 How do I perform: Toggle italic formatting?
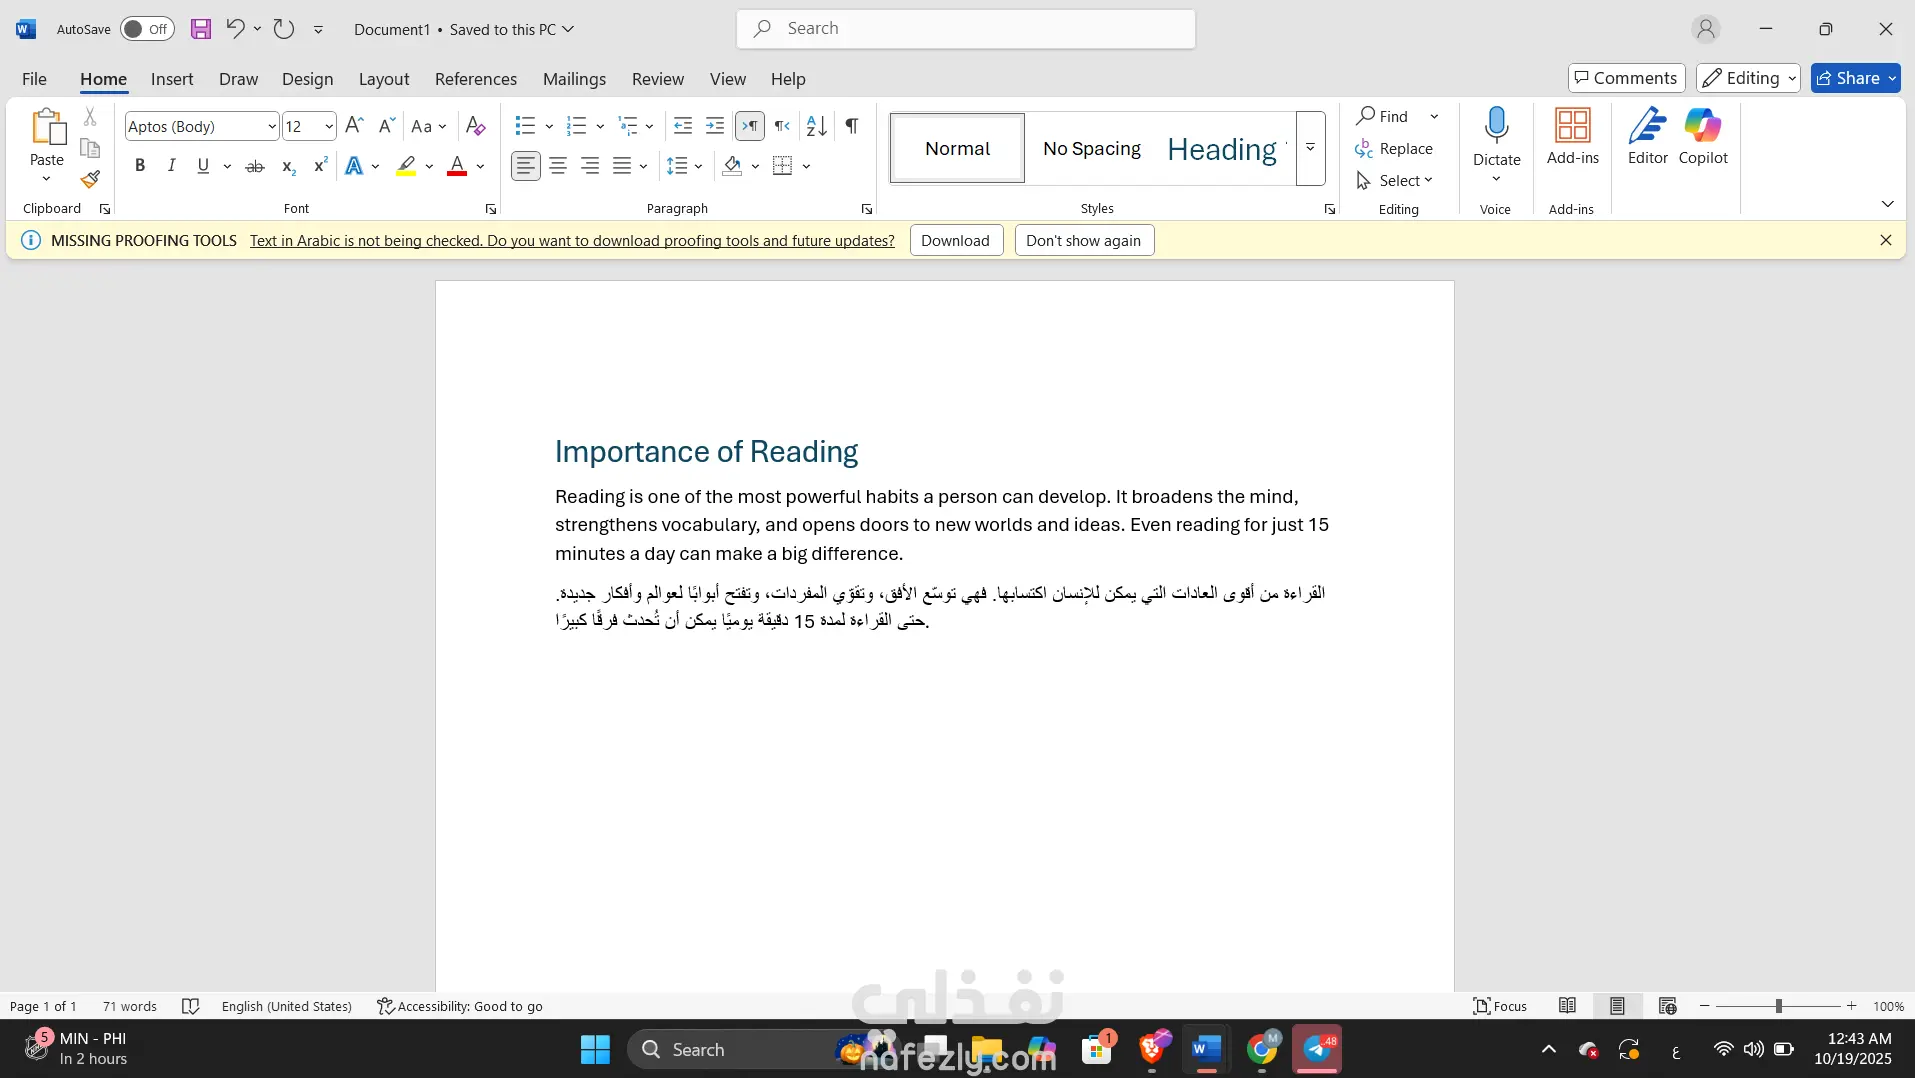click(x=172, y=166)
